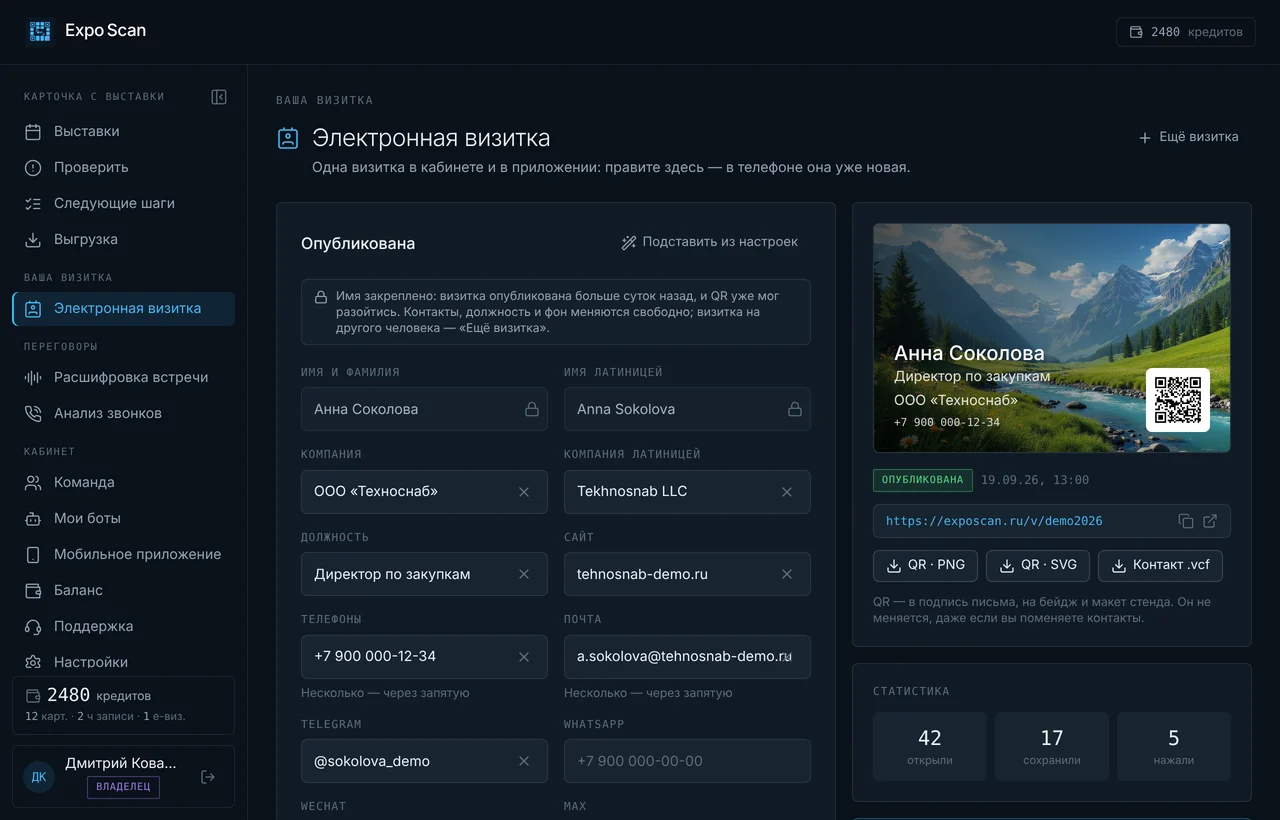
Task: Open Мои боты
Action: coord(124,519)
